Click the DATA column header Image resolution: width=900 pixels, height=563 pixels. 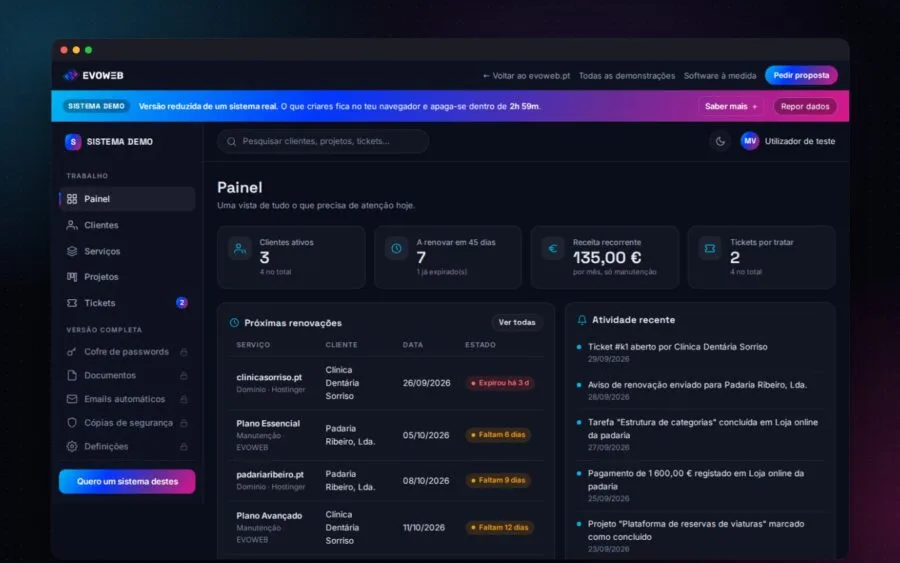pos(413,345)
